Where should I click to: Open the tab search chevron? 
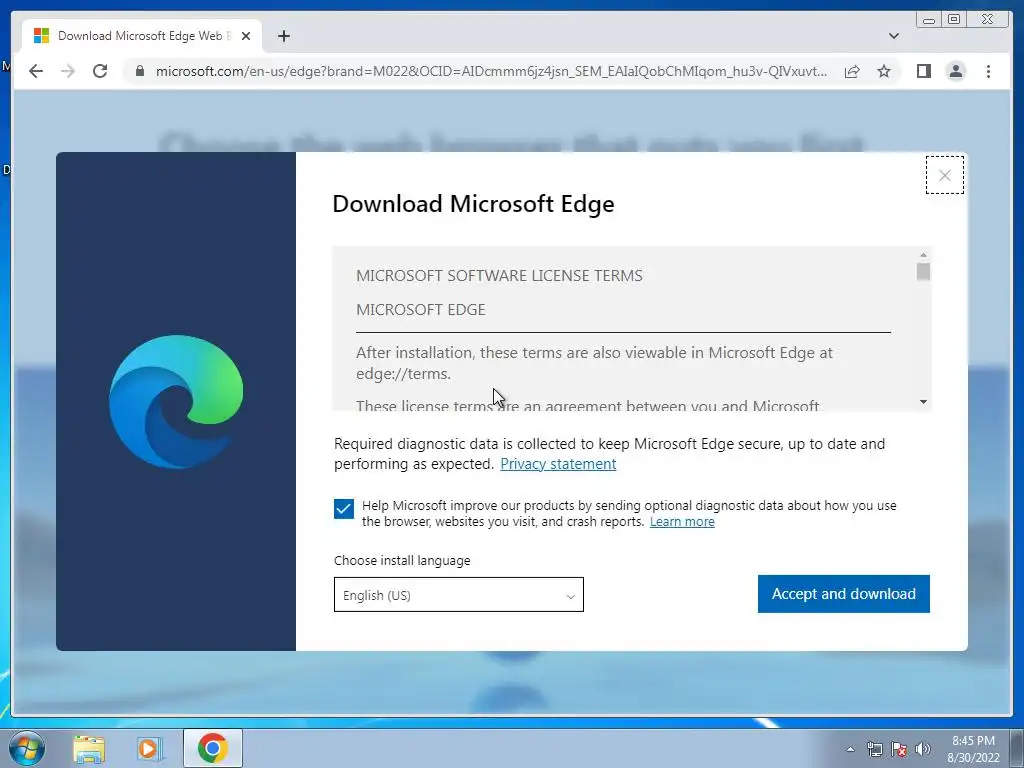coord(893,36)
